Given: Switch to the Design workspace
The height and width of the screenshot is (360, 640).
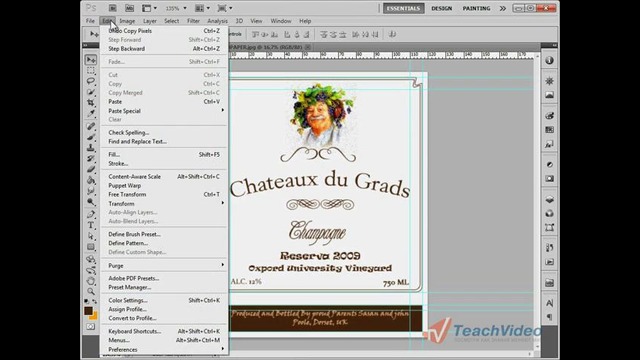Looking at the screenshot, I should point(442,8).
